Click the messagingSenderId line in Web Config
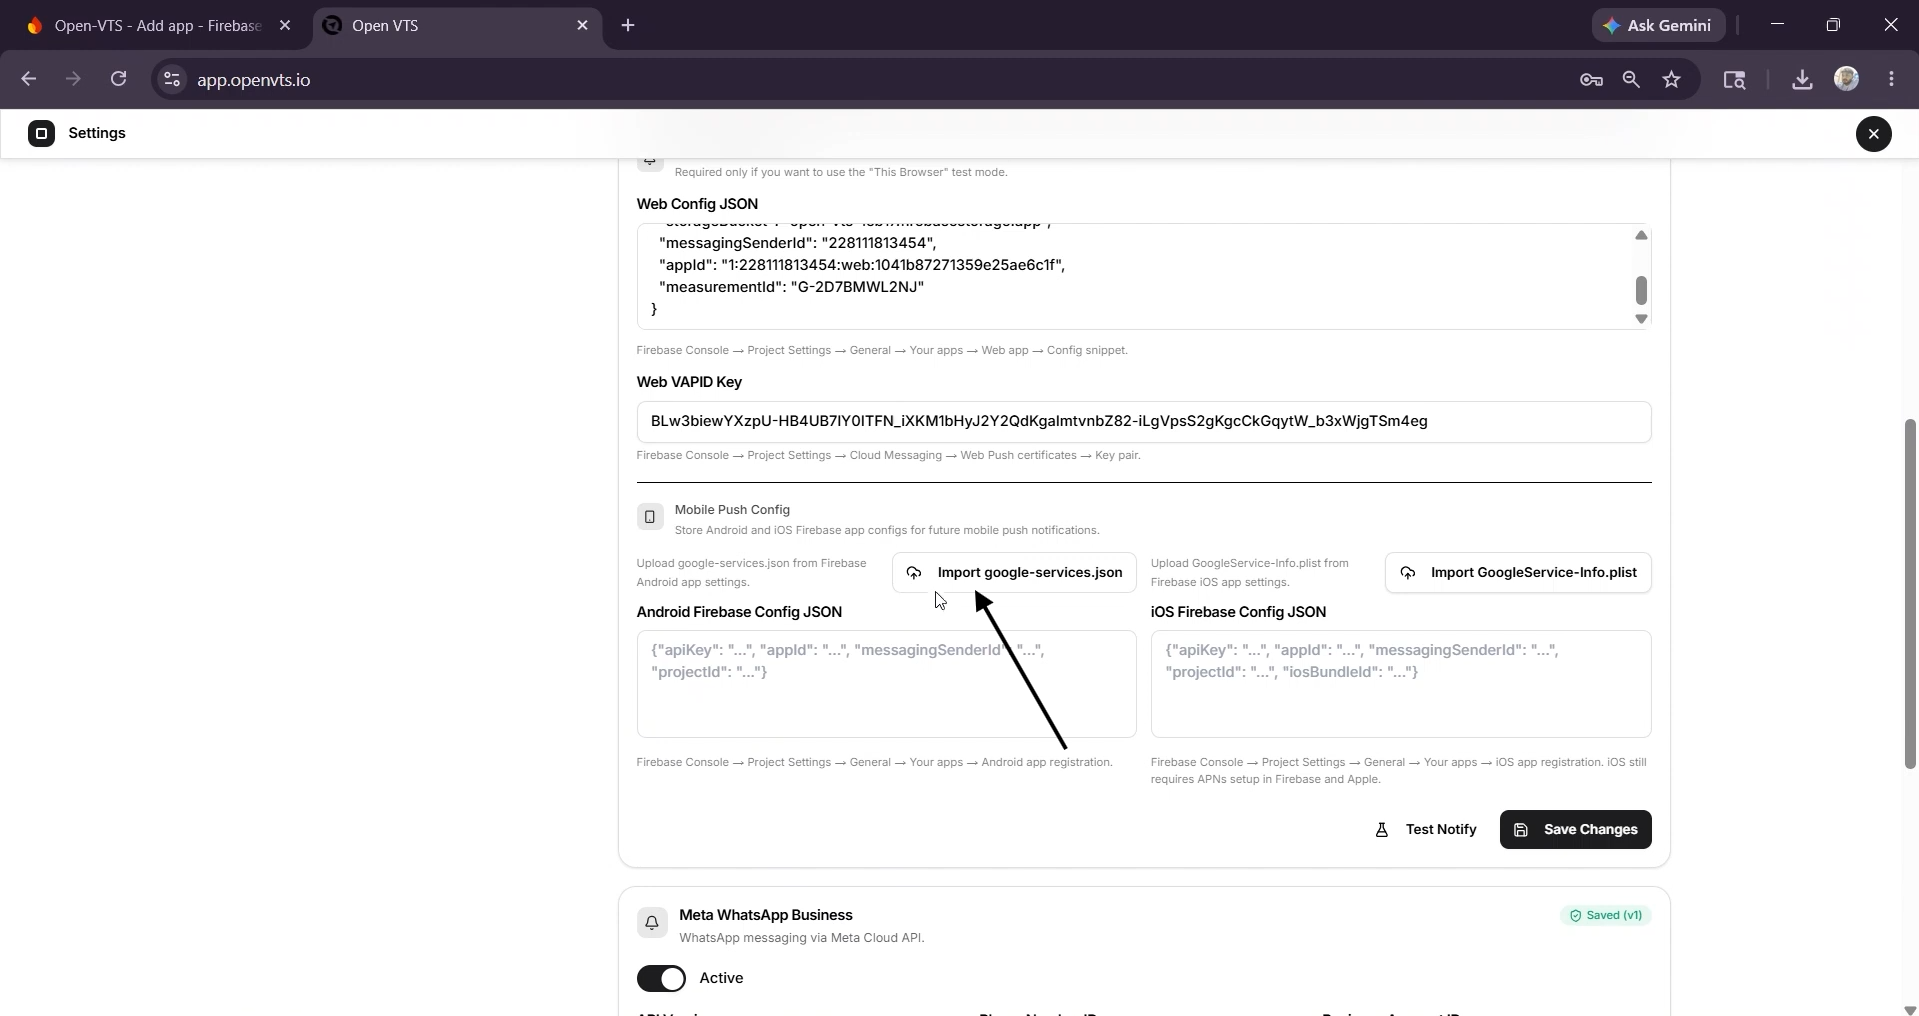 tap(798, 243)
